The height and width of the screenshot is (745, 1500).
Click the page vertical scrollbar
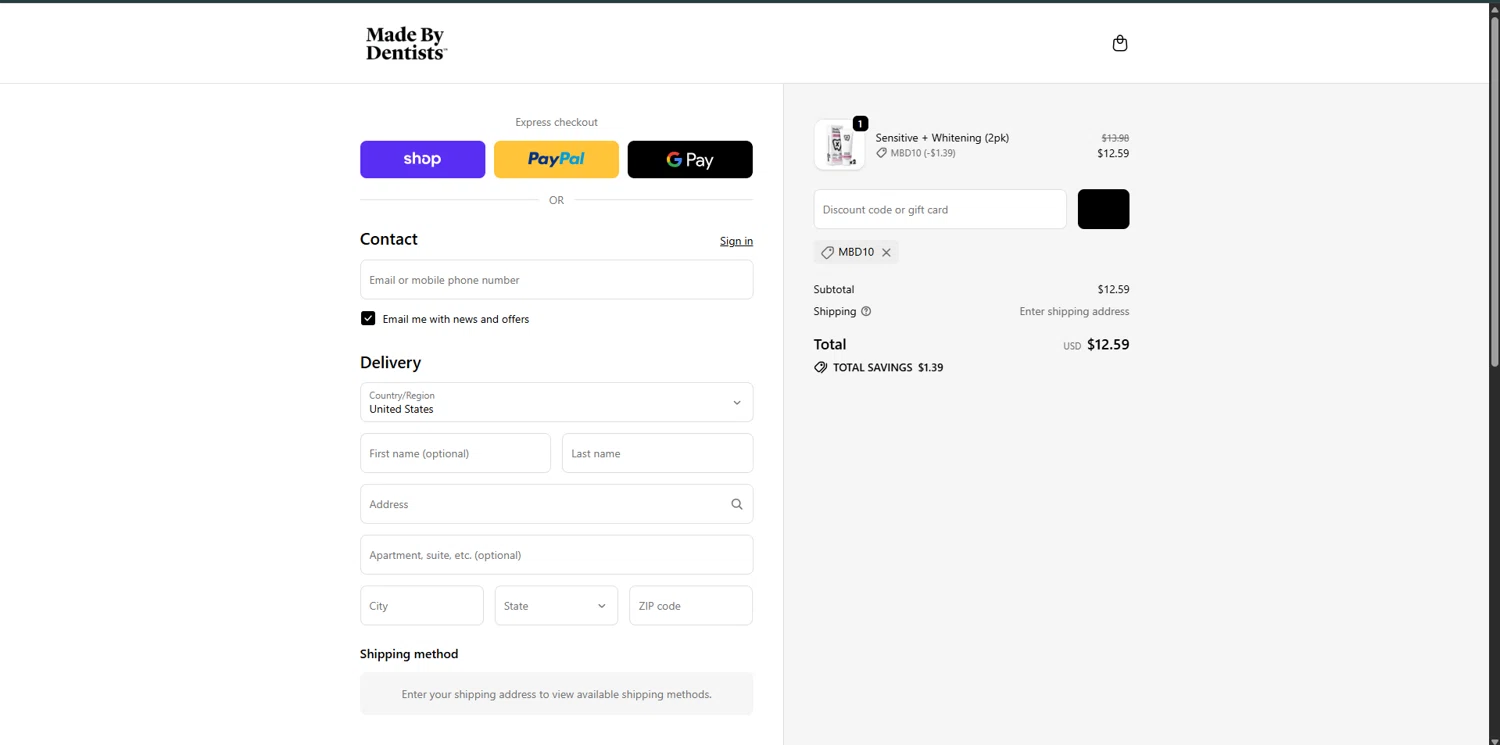pos(1494,190)
